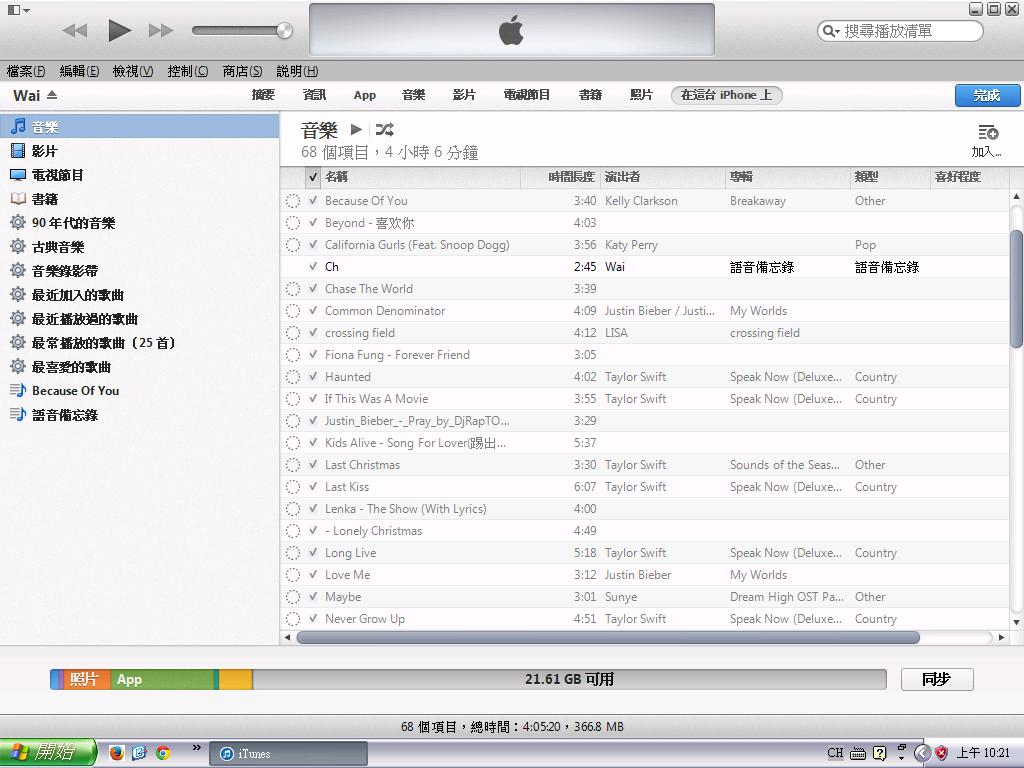The width and height of the screenshot is (1024, 768).
Task: Open the 音樂錄影帶 smart playlist
Action: coord(54,270)
